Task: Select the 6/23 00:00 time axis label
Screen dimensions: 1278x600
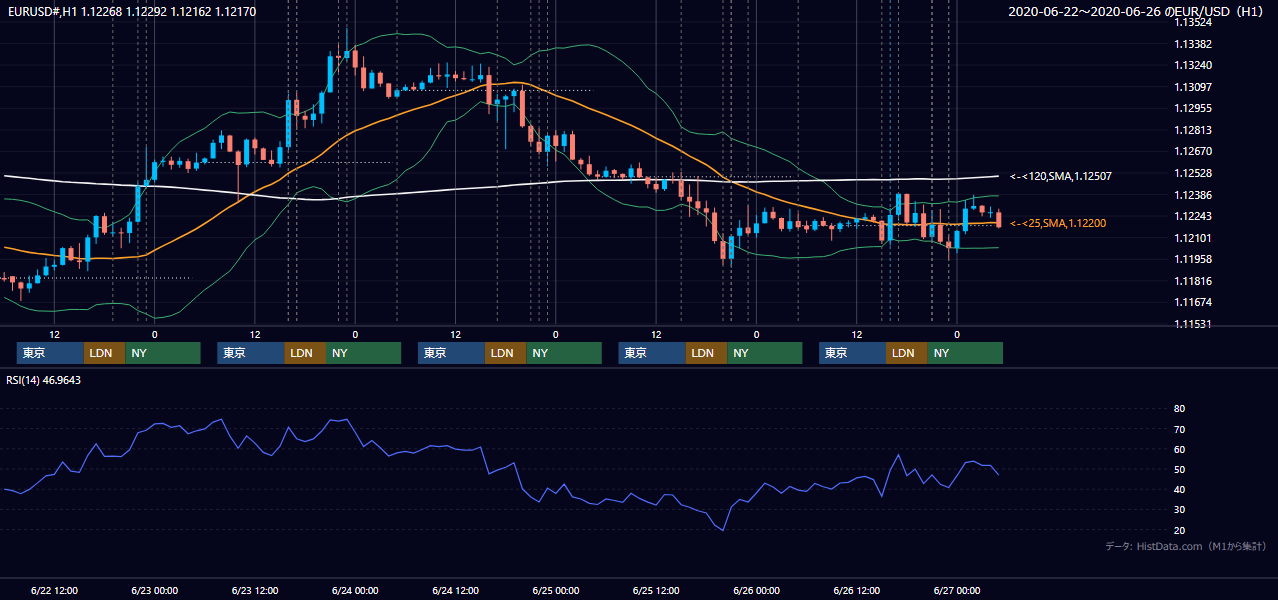Action: coord(154,591)
